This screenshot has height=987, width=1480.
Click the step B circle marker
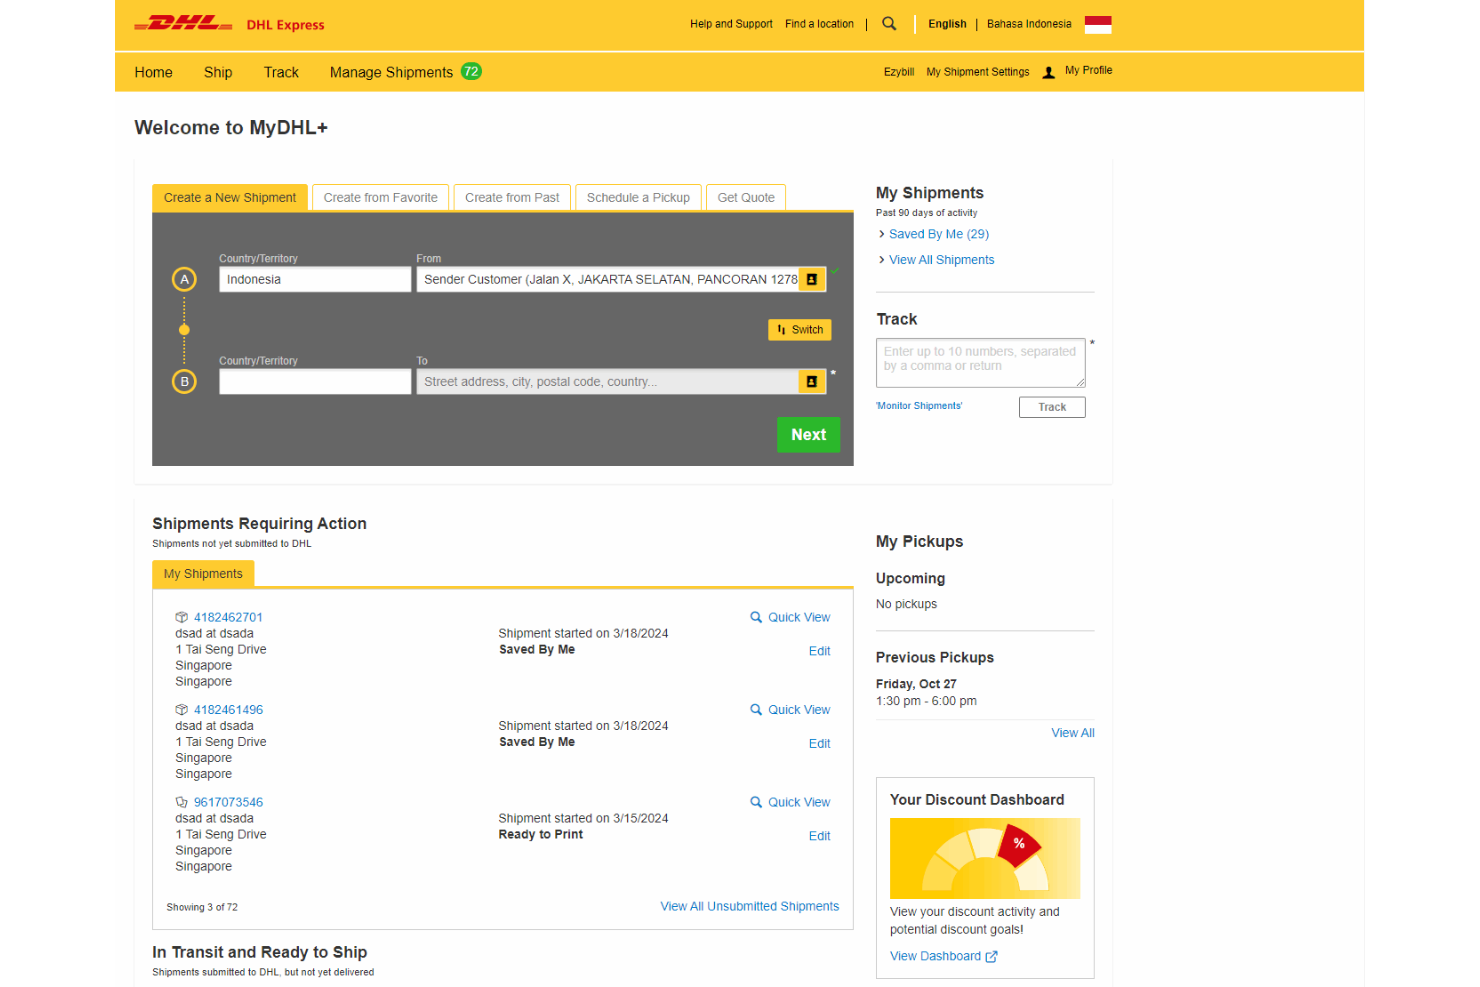click(184, 382)
